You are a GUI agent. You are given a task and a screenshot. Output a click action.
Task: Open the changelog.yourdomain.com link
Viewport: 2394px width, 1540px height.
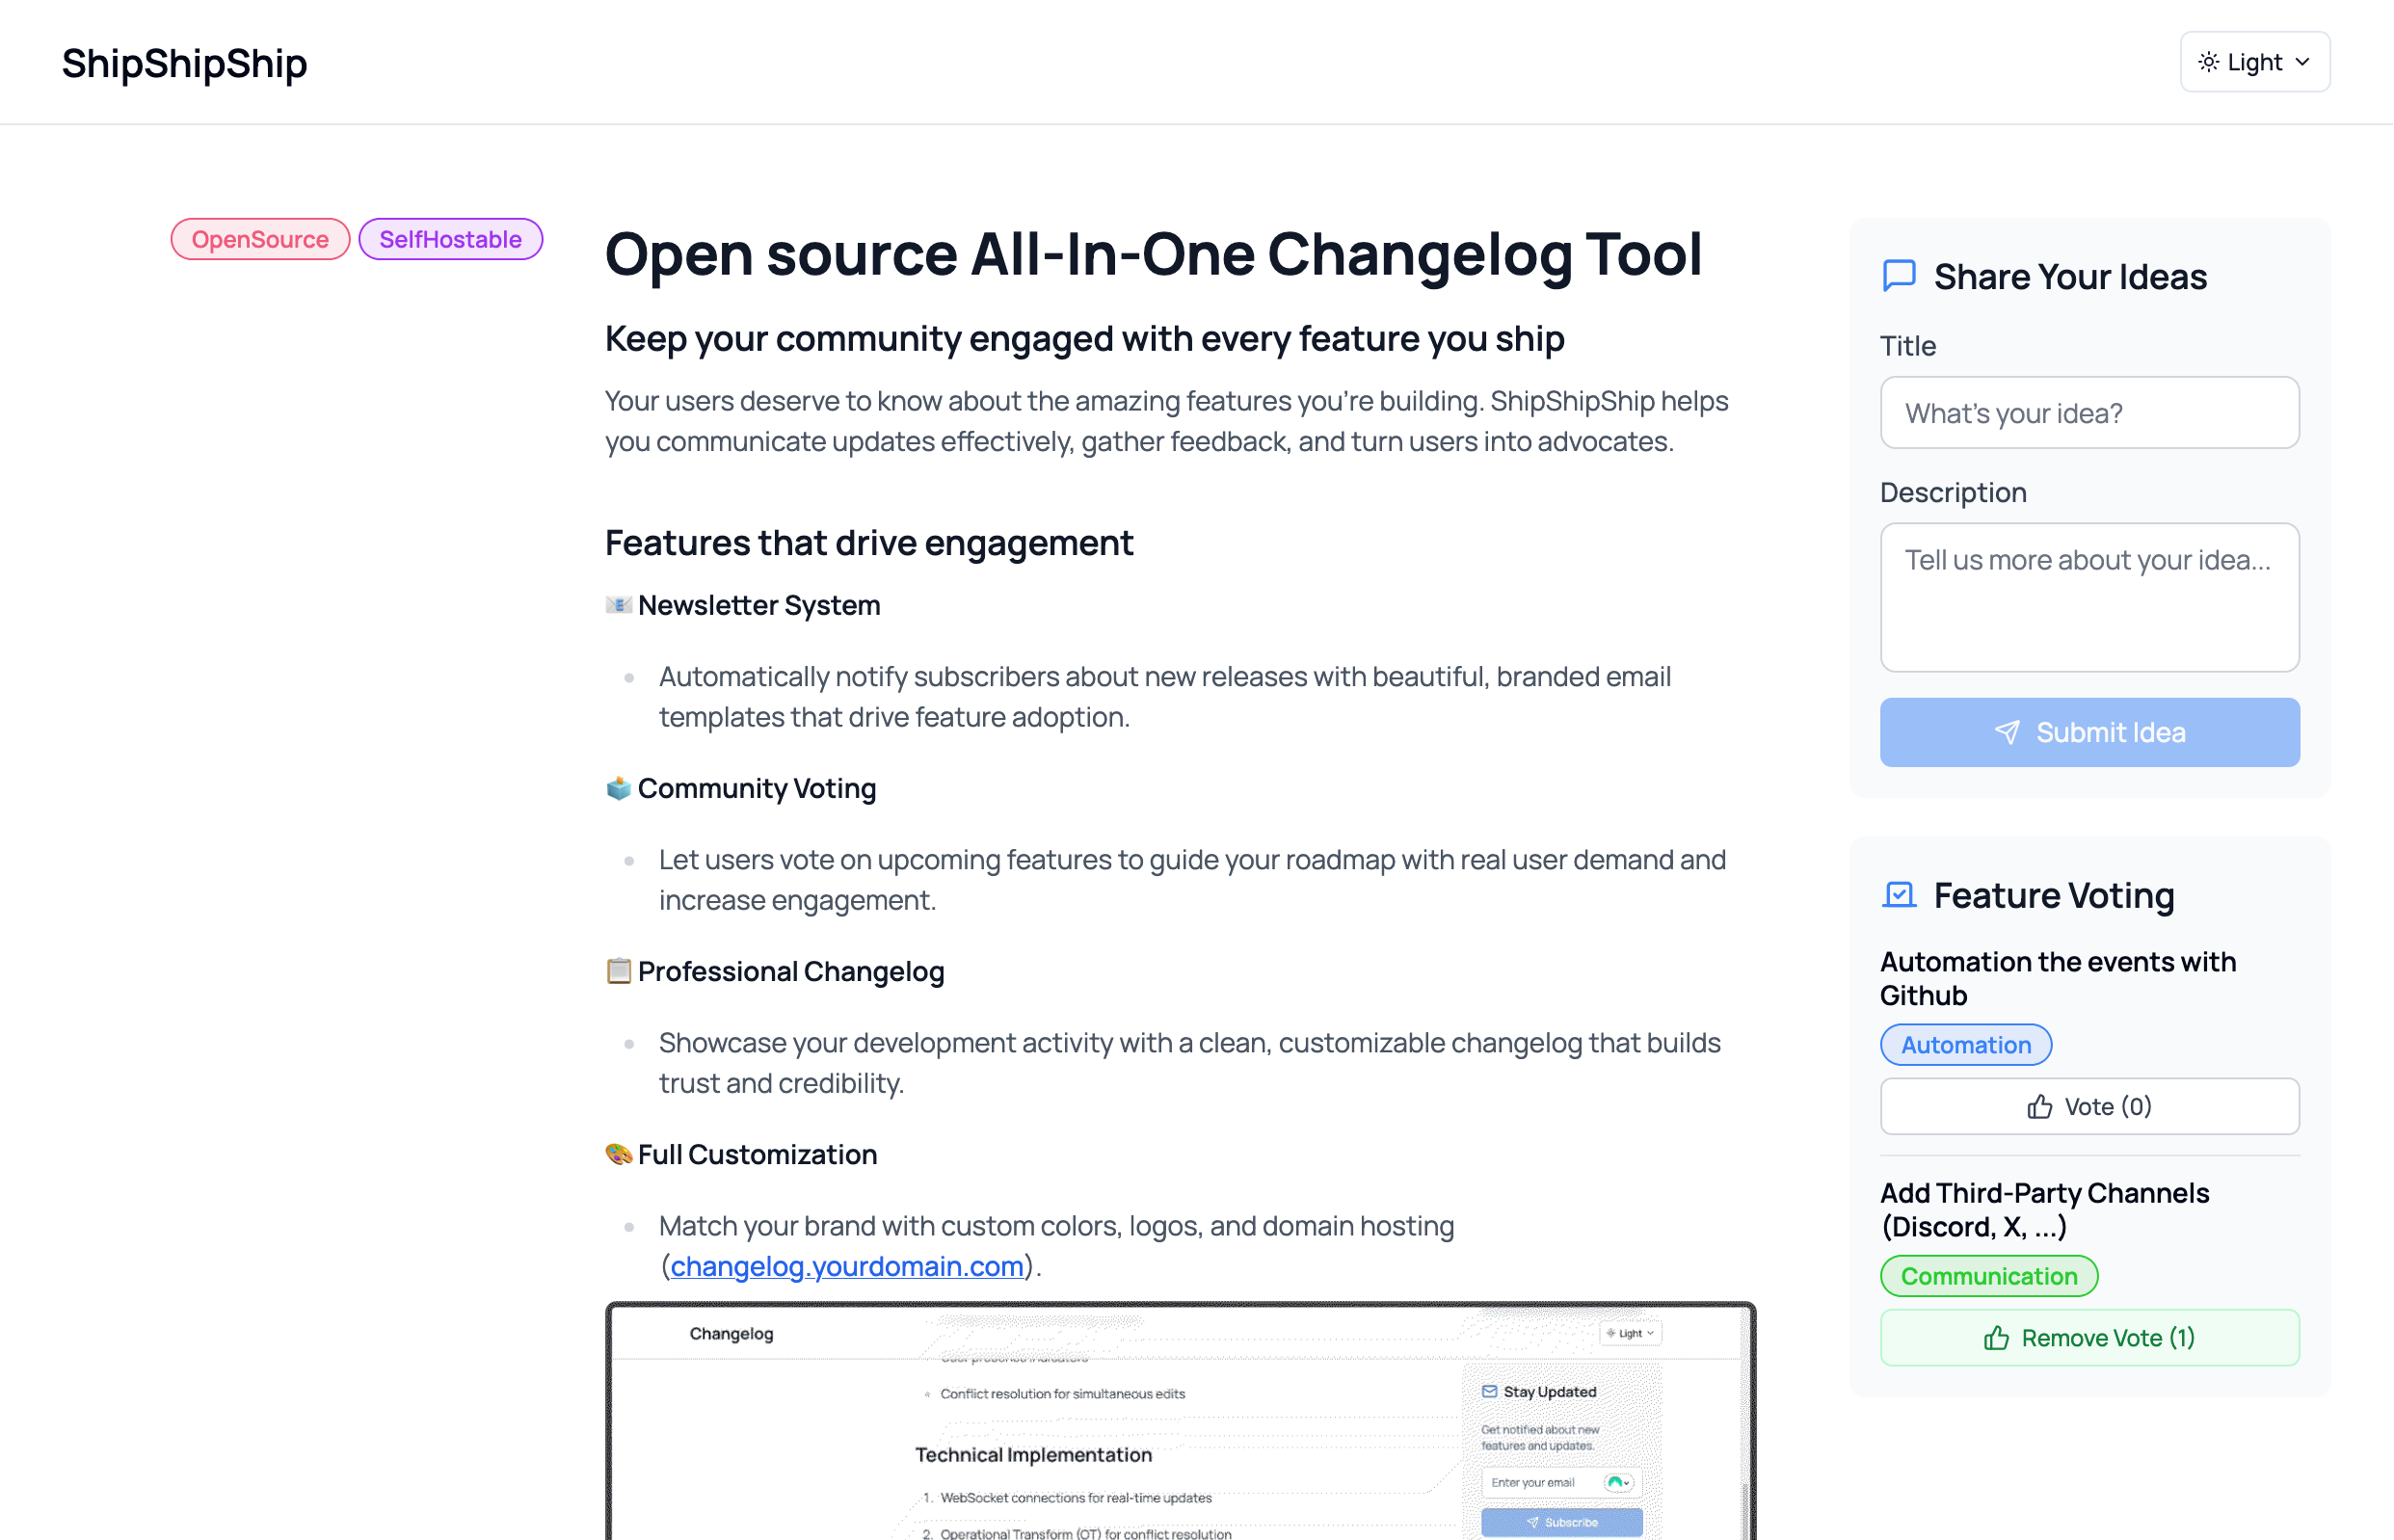(x=846, y=1267)
